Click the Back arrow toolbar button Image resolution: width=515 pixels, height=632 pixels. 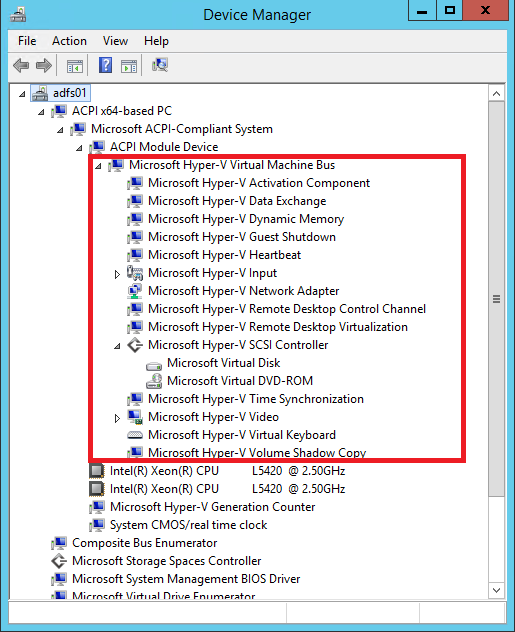[21, 65]
